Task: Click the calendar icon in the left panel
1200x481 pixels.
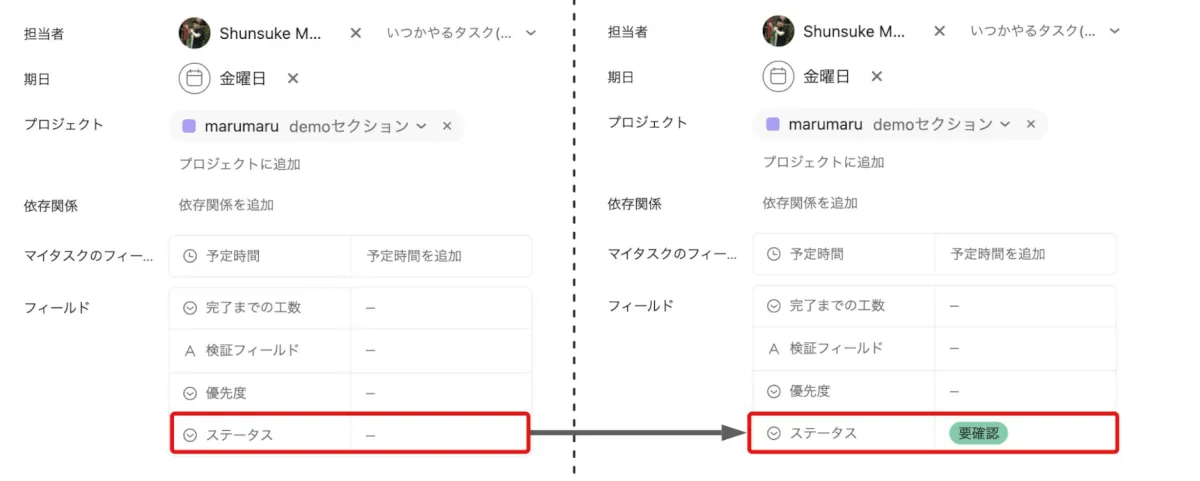Action: (x=194, y=78)
